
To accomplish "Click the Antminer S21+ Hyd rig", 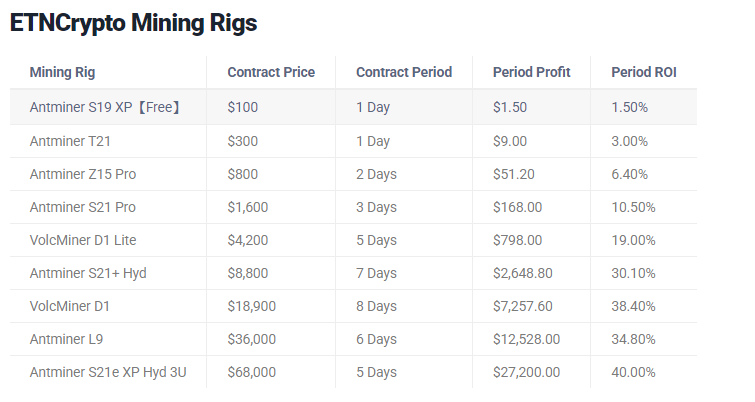I will [x=89, y=273].
